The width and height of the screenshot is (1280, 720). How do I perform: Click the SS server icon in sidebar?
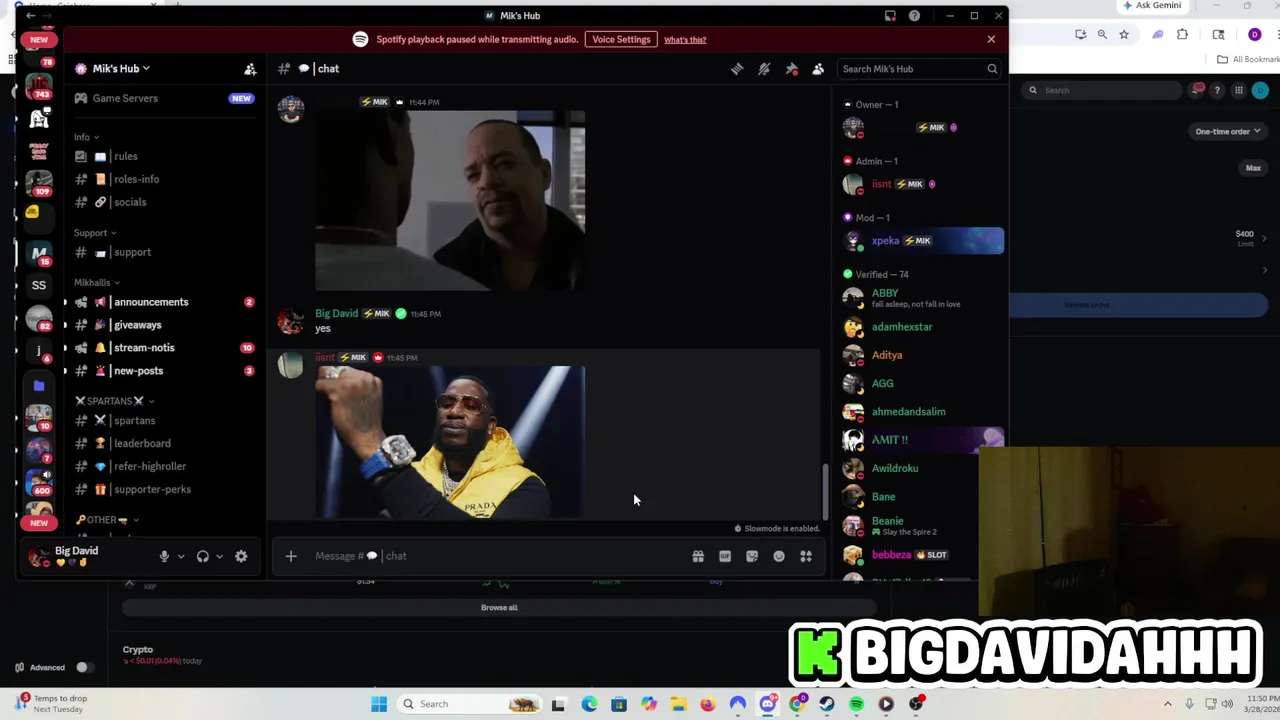[39, 285]
